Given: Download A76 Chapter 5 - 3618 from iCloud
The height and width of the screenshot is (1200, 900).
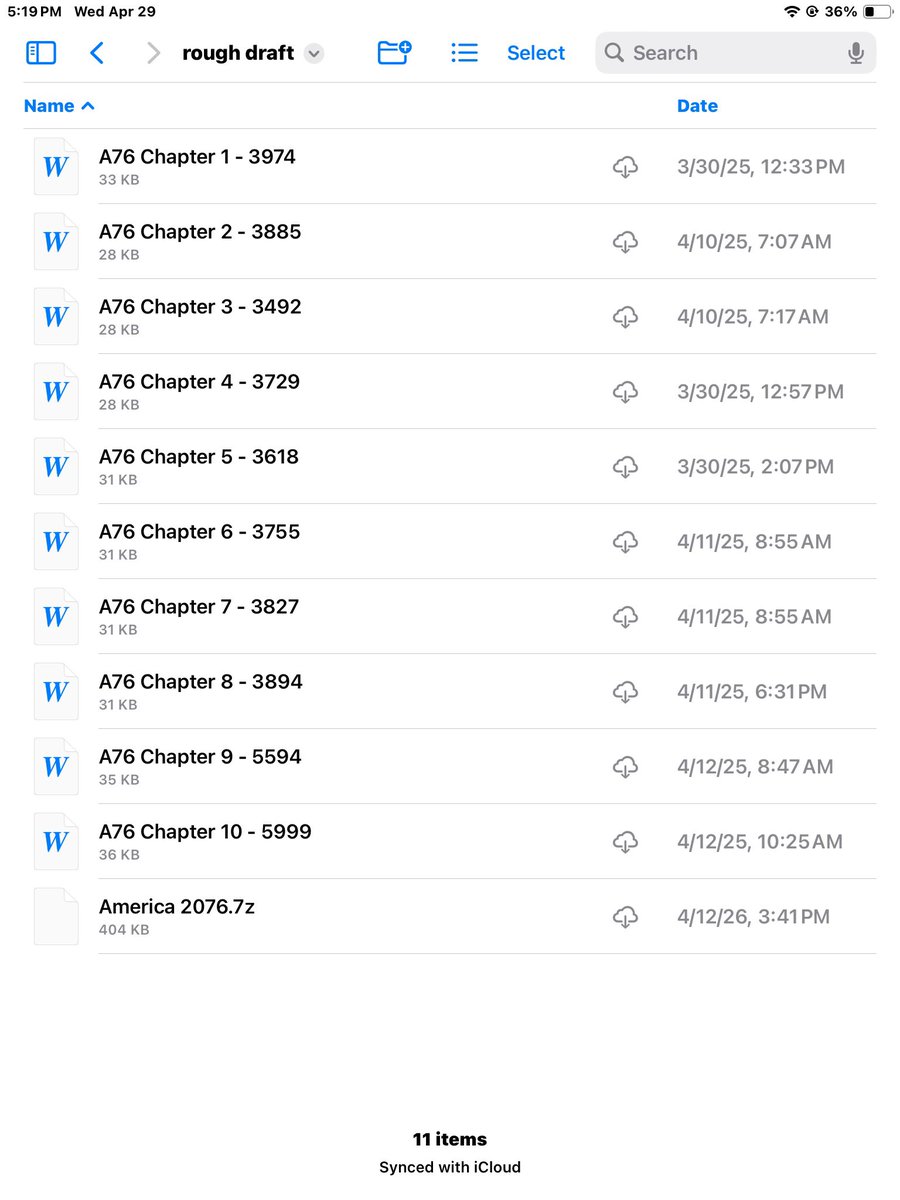Looking at the screenshot, I should pyautogui.click(x=625, y=467).
